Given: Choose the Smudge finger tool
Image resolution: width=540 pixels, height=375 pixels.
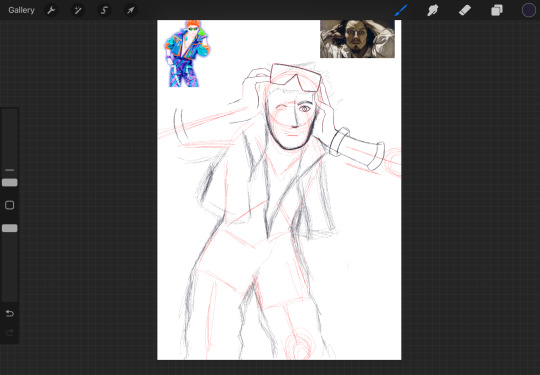Looking at the screenshot, I should pyautogui.click(x=433, y=10).
